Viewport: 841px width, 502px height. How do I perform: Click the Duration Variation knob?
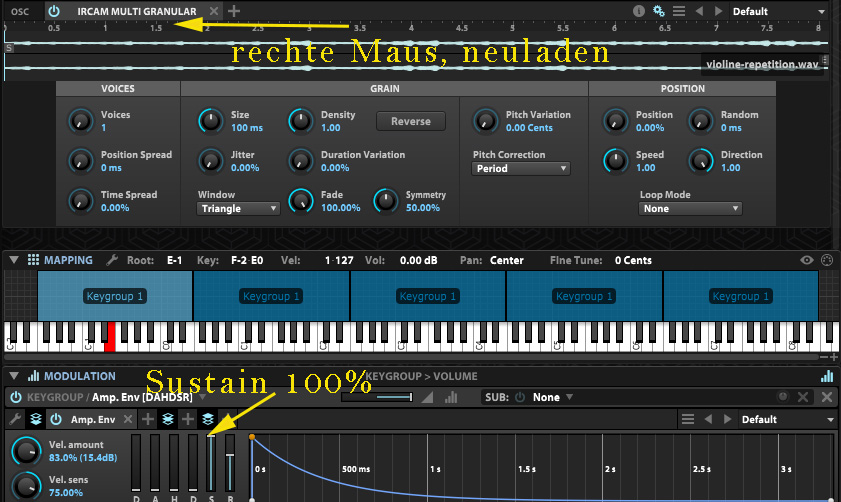point(300,161)
